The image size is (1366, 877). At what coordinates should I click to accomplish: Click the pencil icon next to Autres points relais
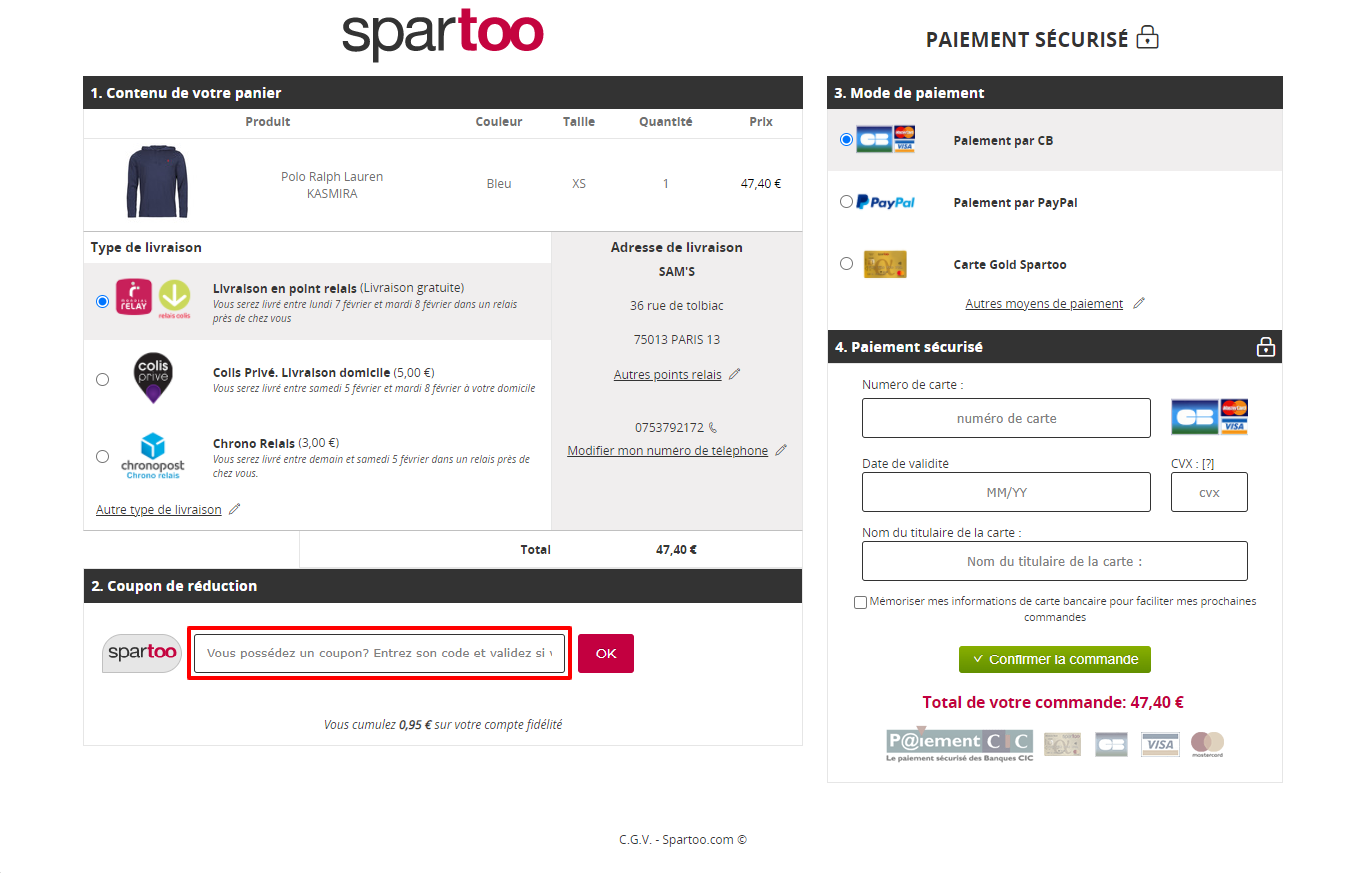[x=735, y=374]
